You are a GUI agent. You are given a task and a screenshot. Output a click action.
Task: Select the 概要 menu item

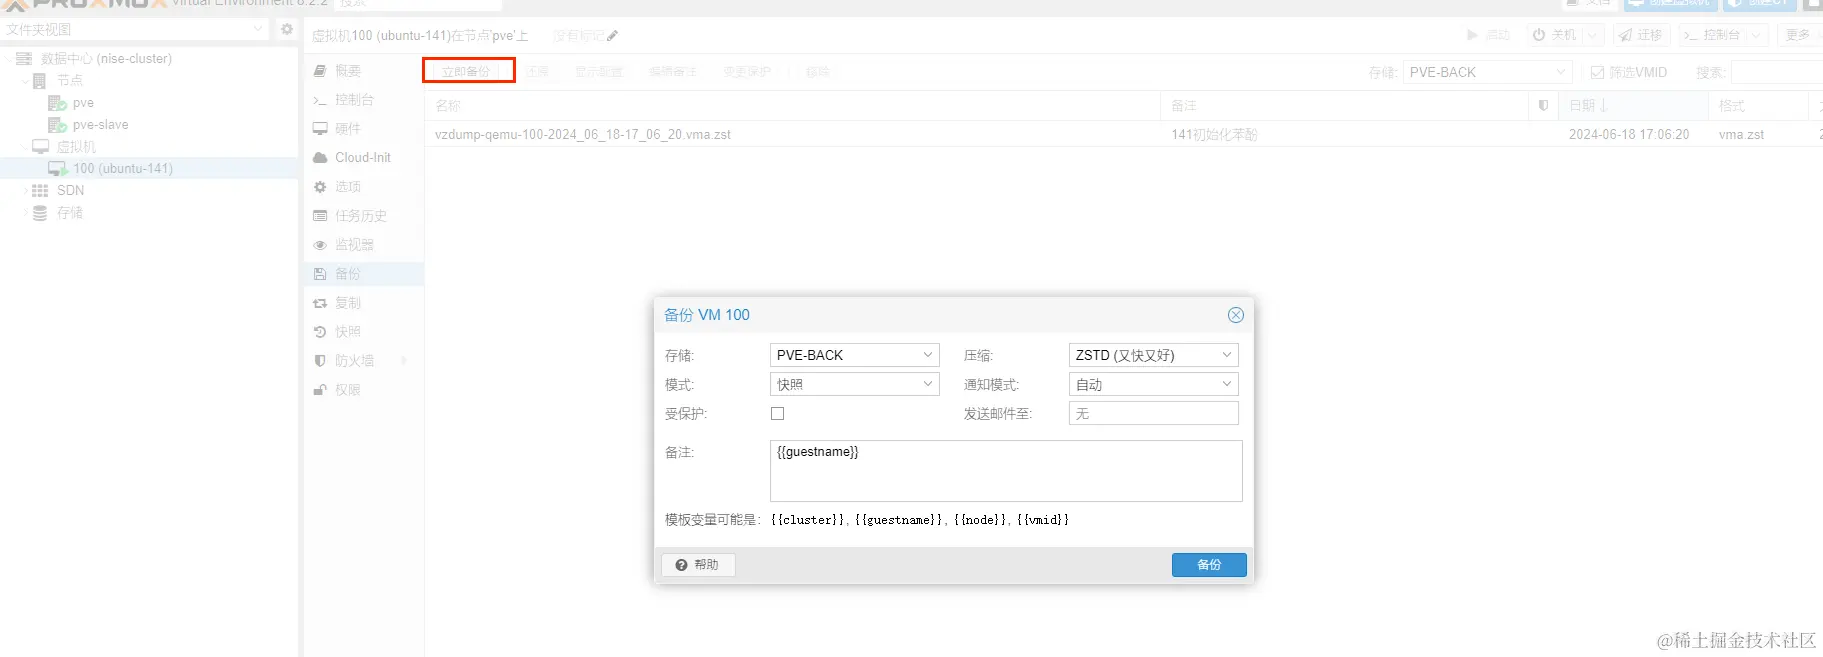[x=364, y=71]
